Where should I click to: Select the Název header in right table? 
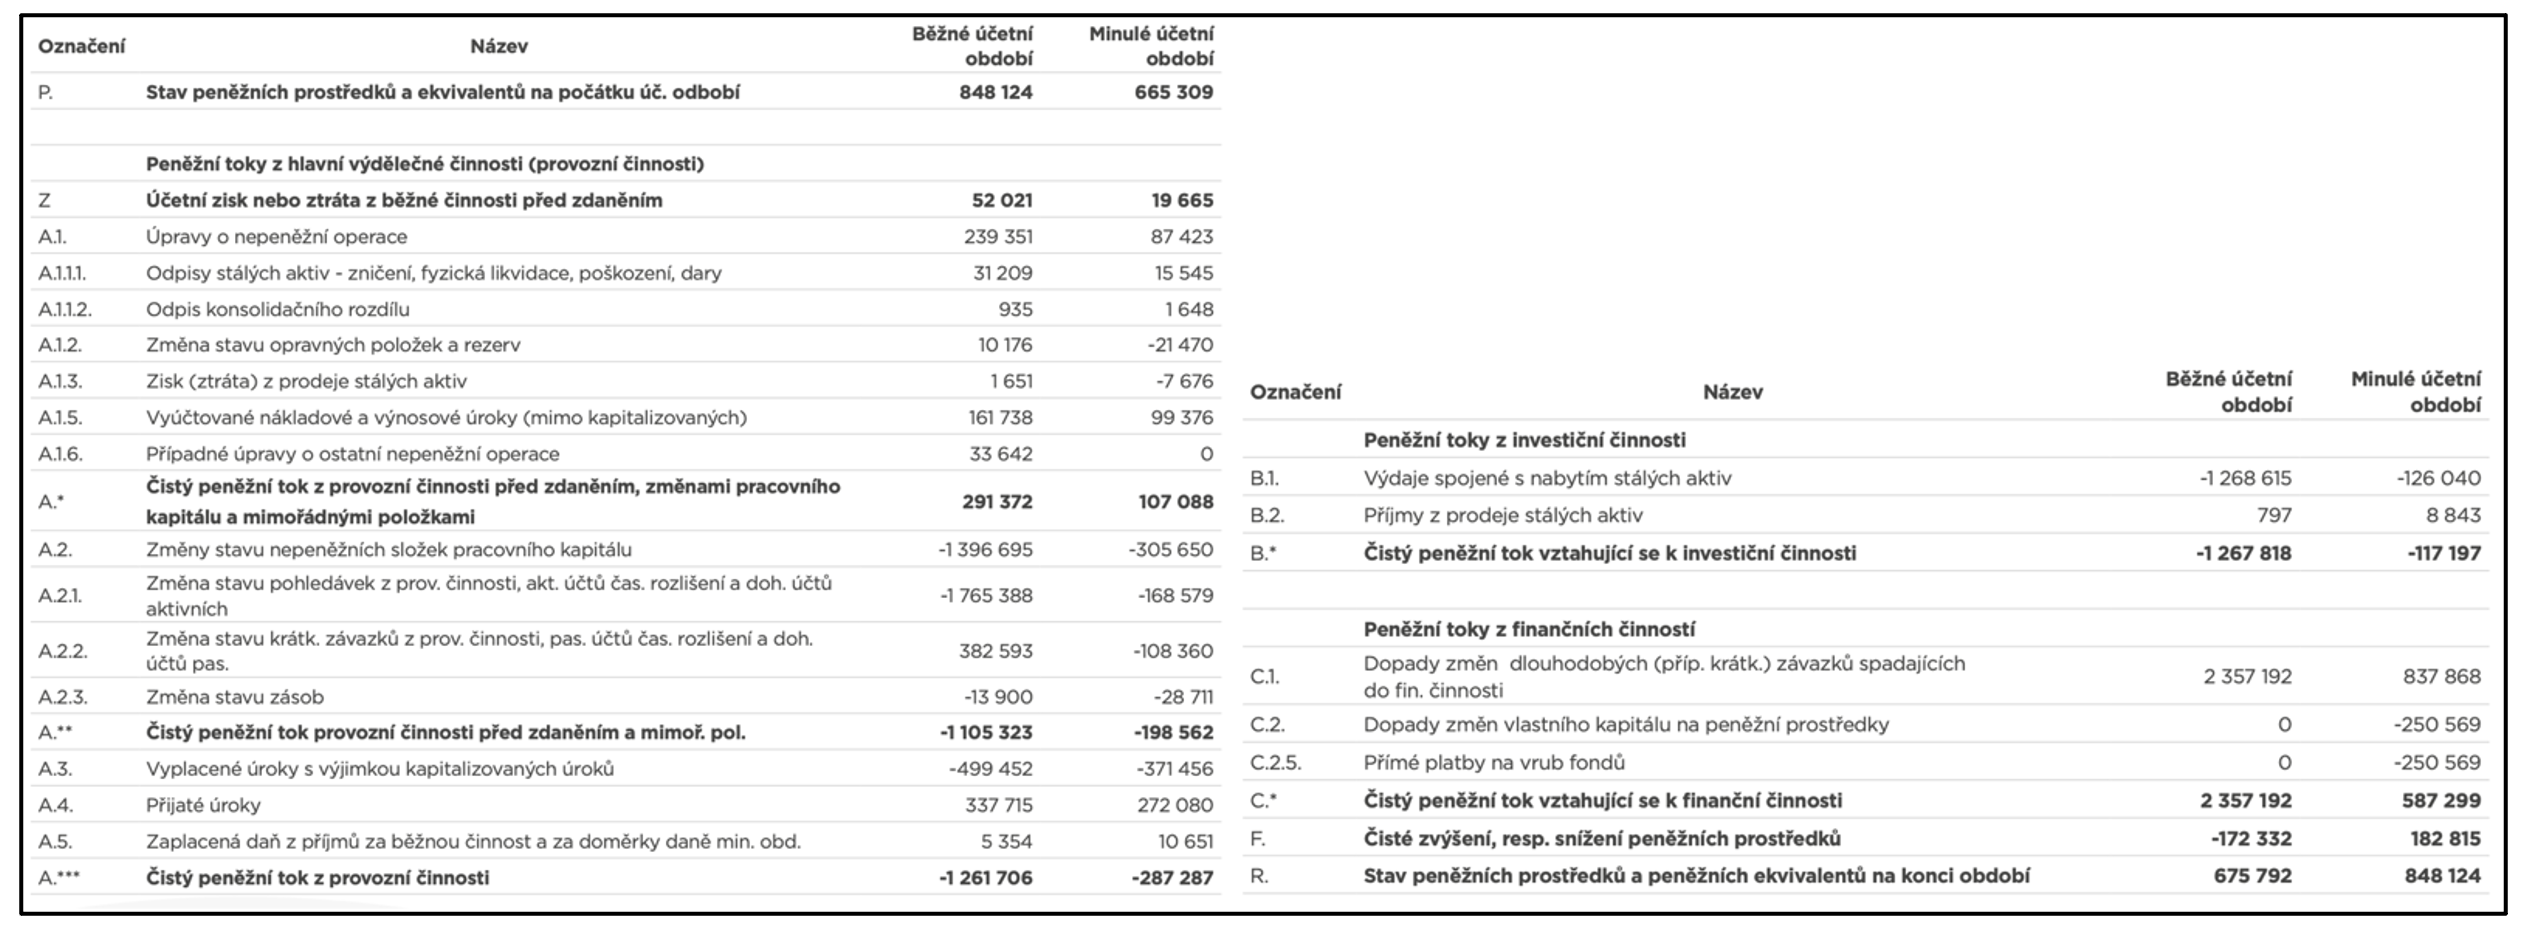click(x=1732, y=392)
